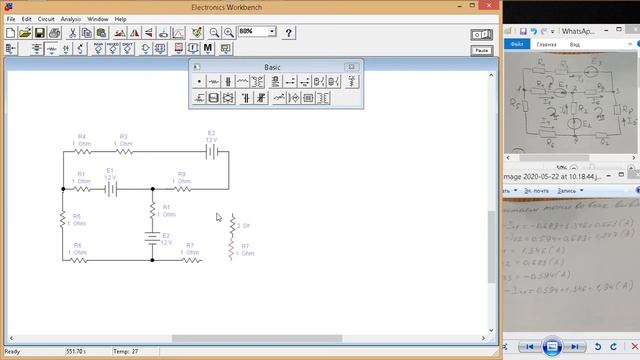Click the vertical scrollbar of the circuit window
The image size is (640, 360).
pyautogui.click(x=491, y=247)
